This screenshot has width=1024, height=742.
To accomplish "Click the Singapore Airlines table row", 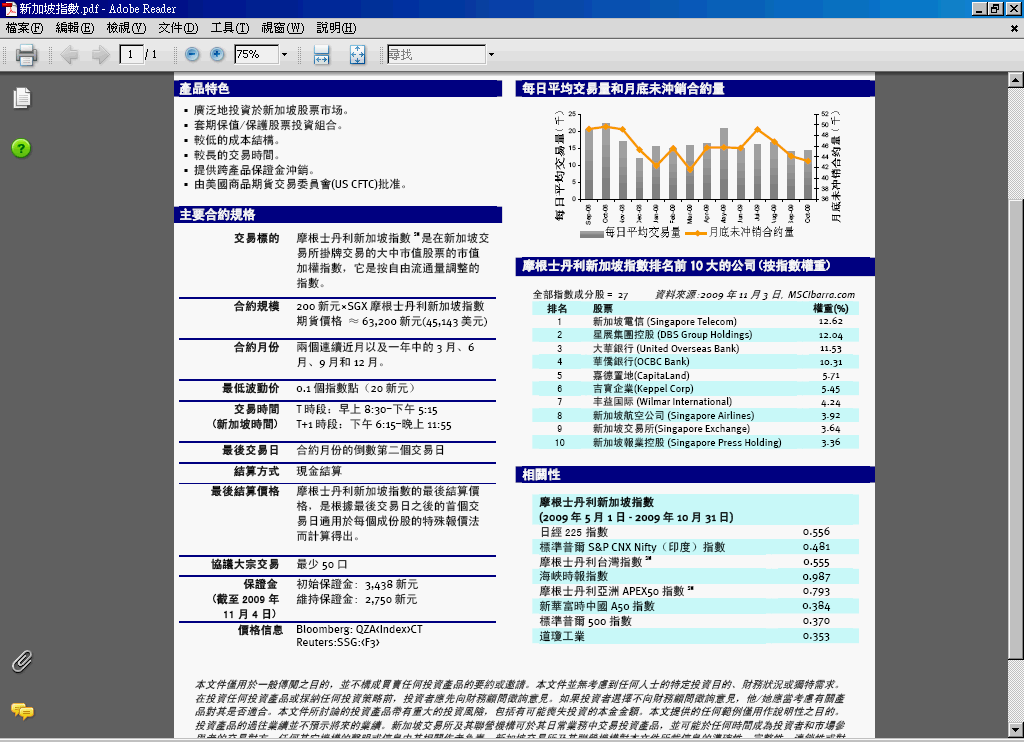I will click(696, 415).
